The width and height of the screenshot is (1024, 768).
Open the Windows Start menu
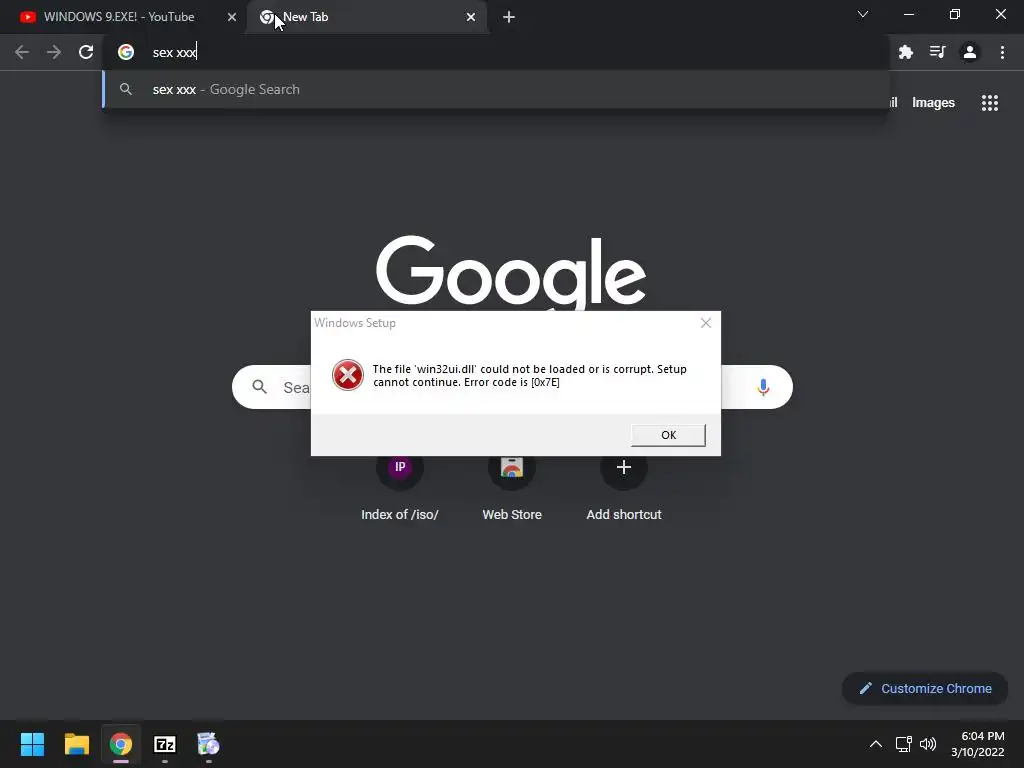(x=32, y=744)
